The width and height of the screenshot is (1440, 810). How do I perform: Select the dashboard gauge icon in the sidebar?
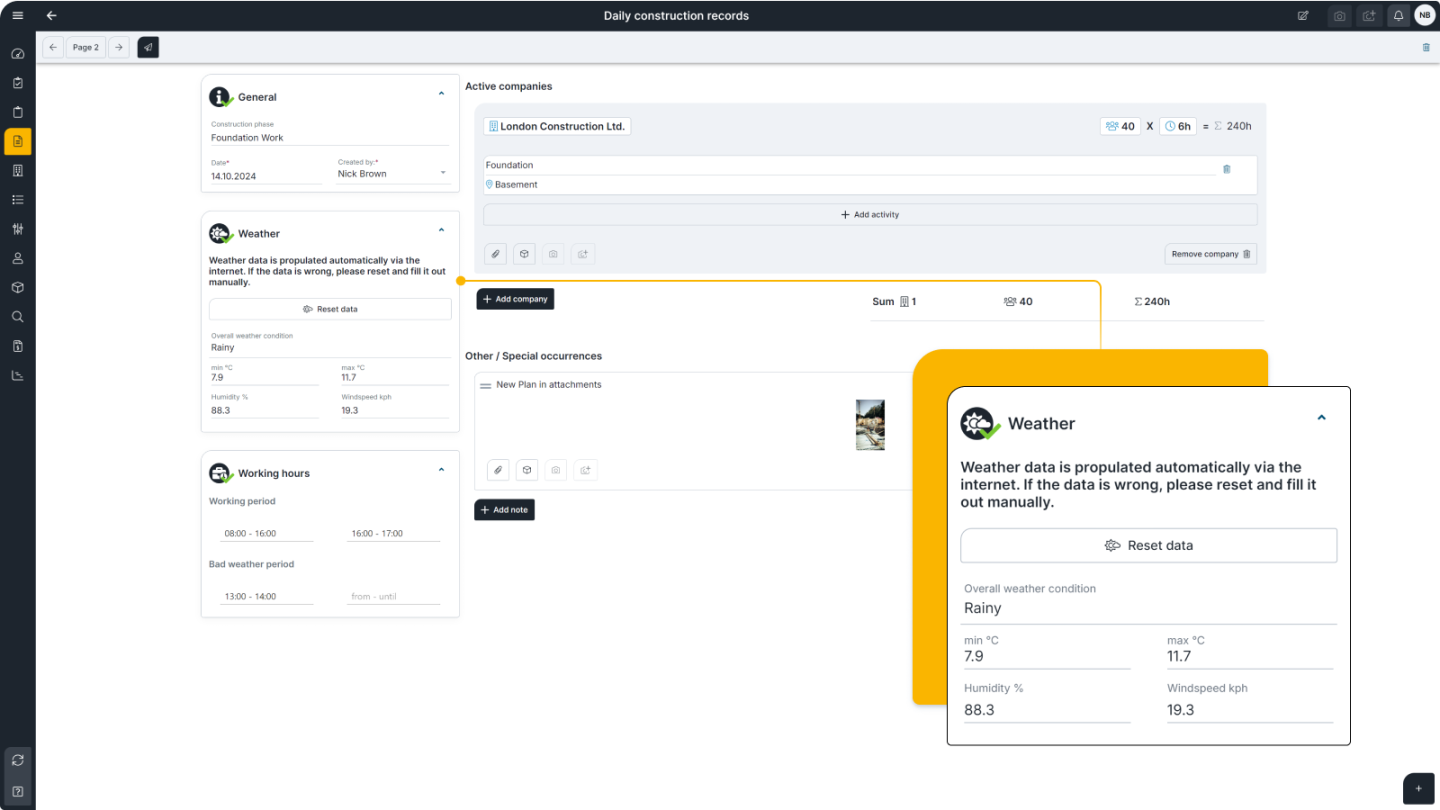pyautogui.click(x=17, y=53)
